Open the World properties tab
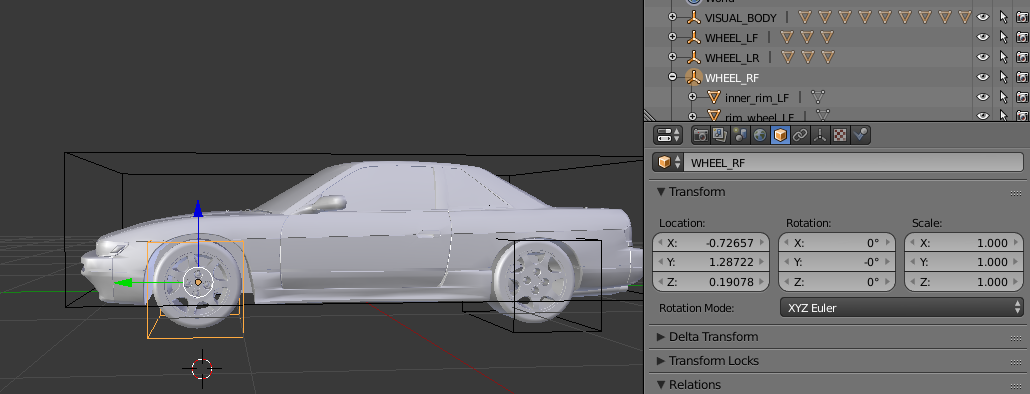Image resolution: width=1030 pixels, height=394 pixels. (760, 135)
